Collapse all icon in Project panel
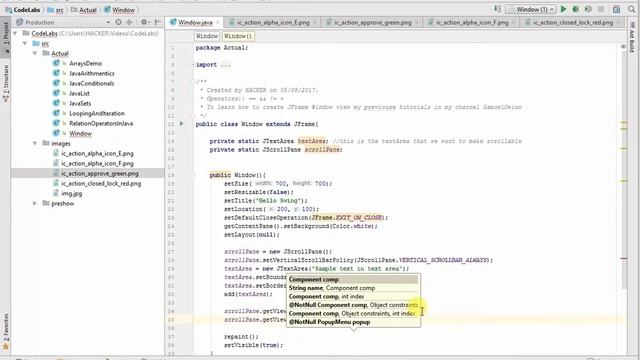640x360 pixels. pos(129,22)
